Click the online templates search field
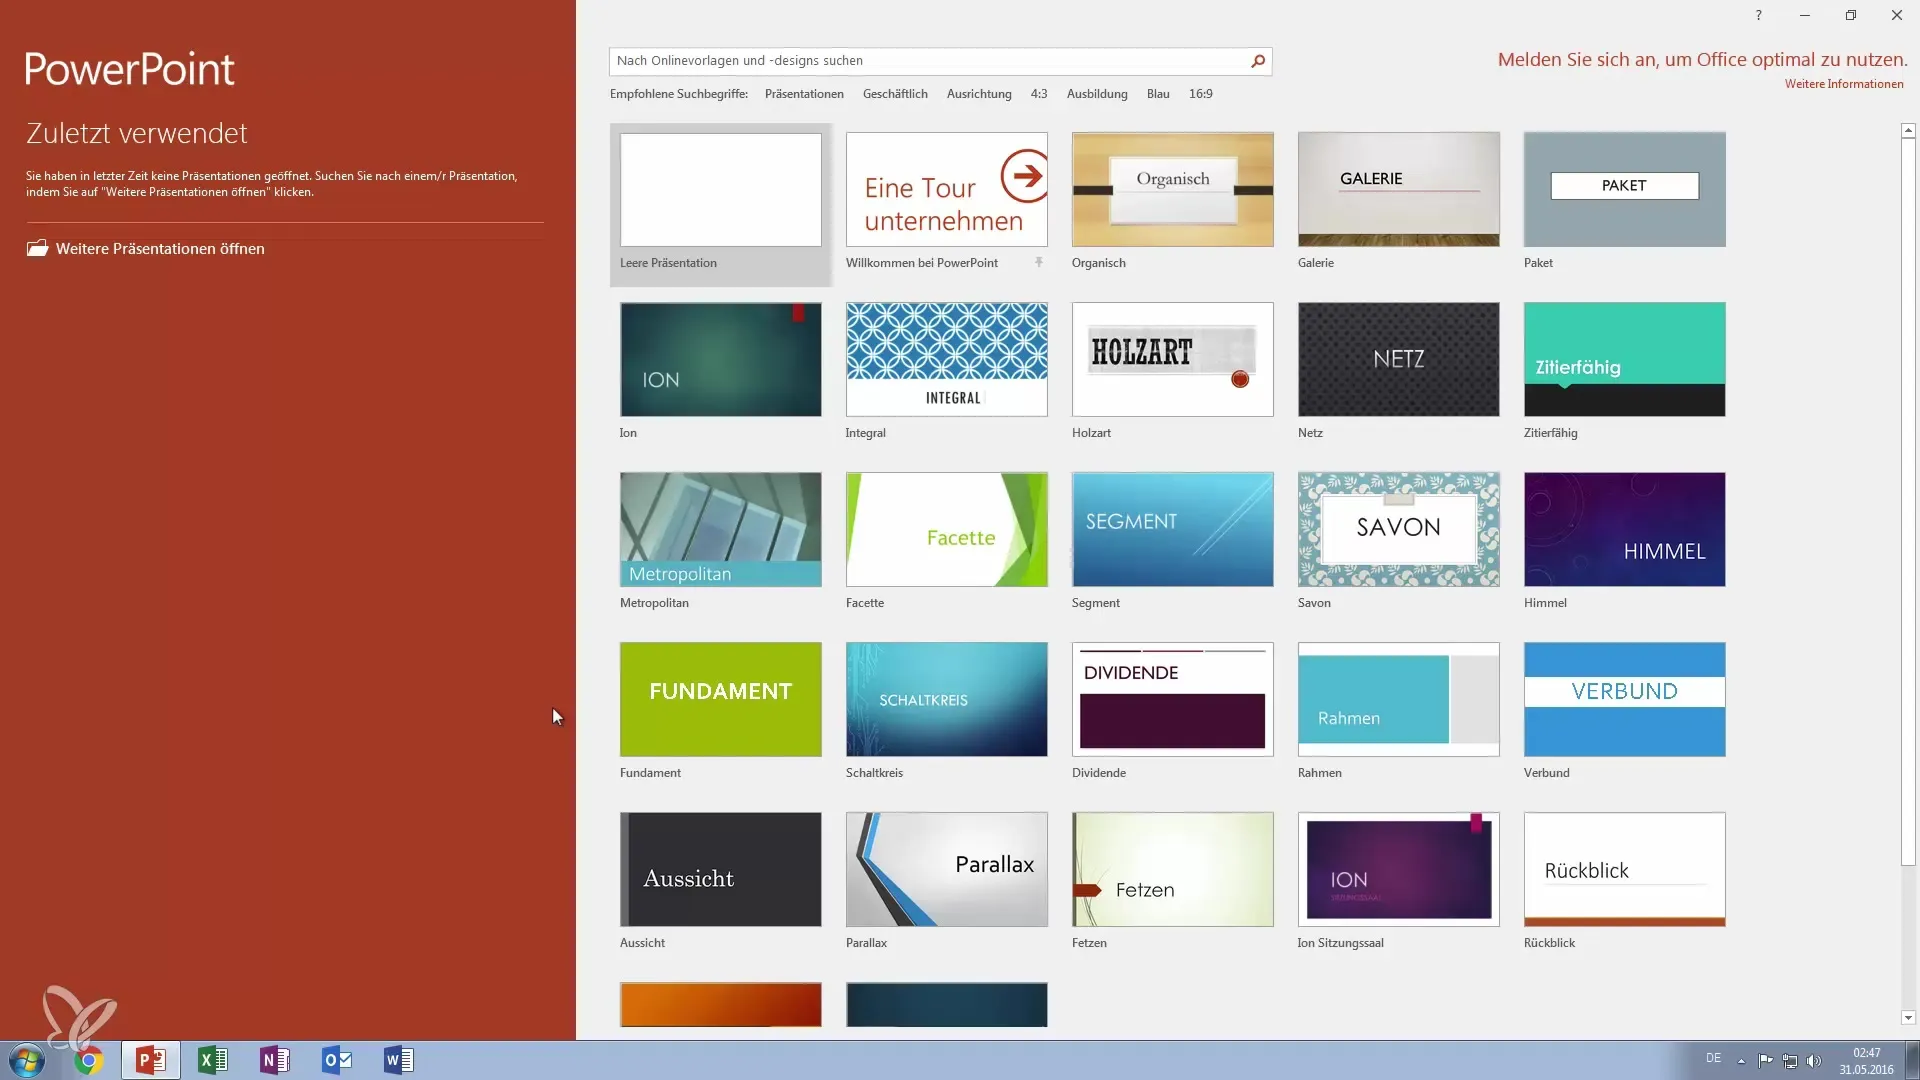 pos(928,61)
